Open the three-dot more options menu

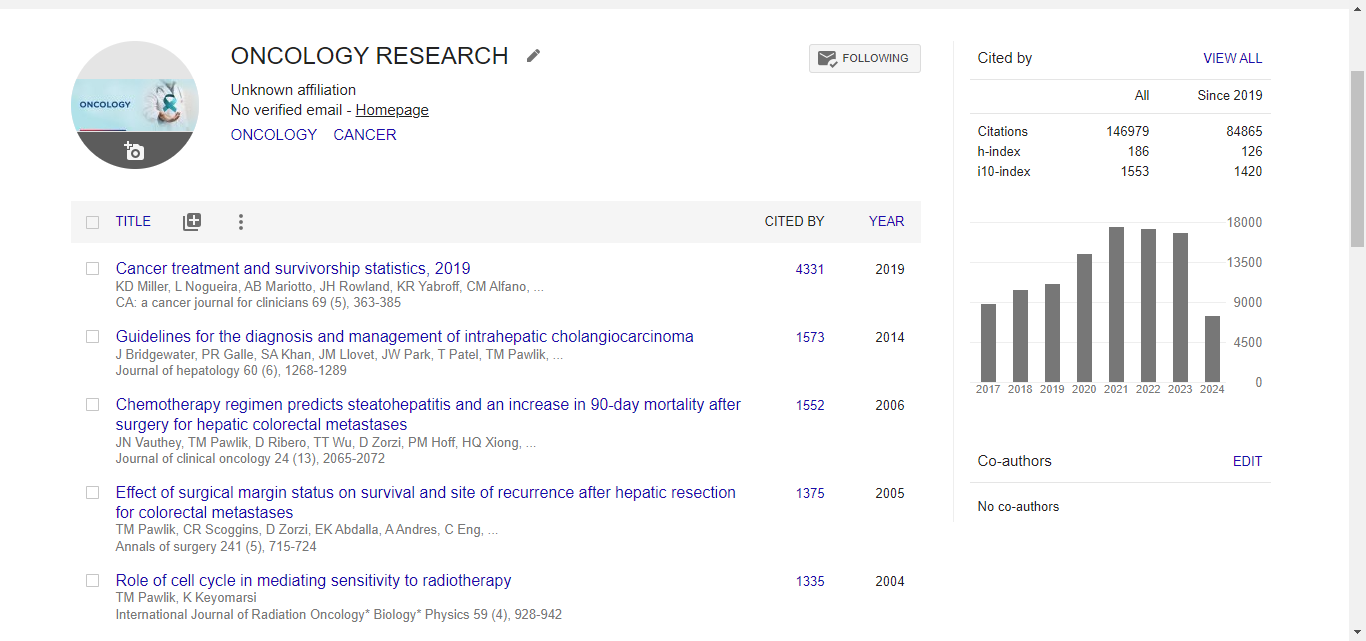(241, 222)
